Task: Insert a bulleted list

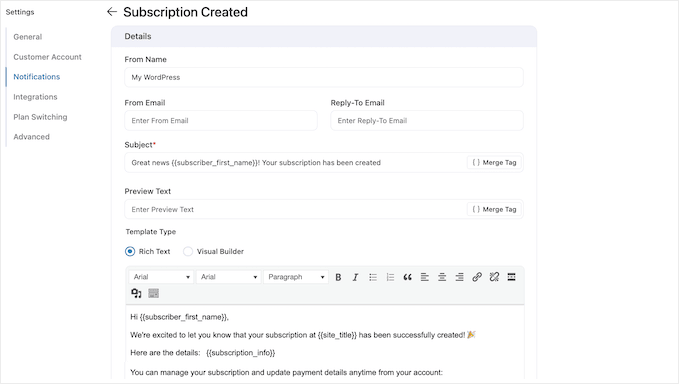Action: (x=373, y=277)
